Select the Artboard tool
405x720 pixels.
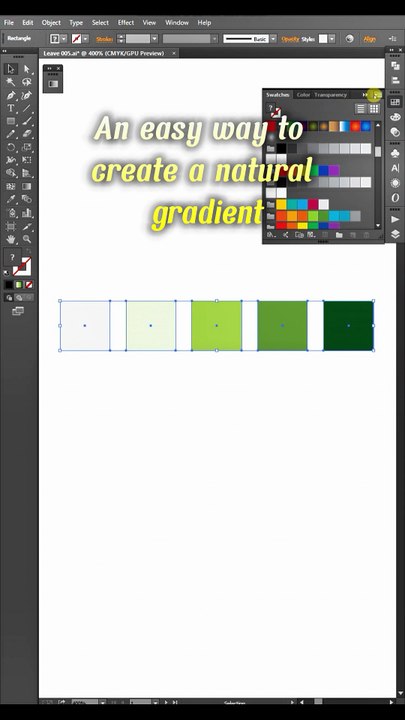[x=11, y=226]
